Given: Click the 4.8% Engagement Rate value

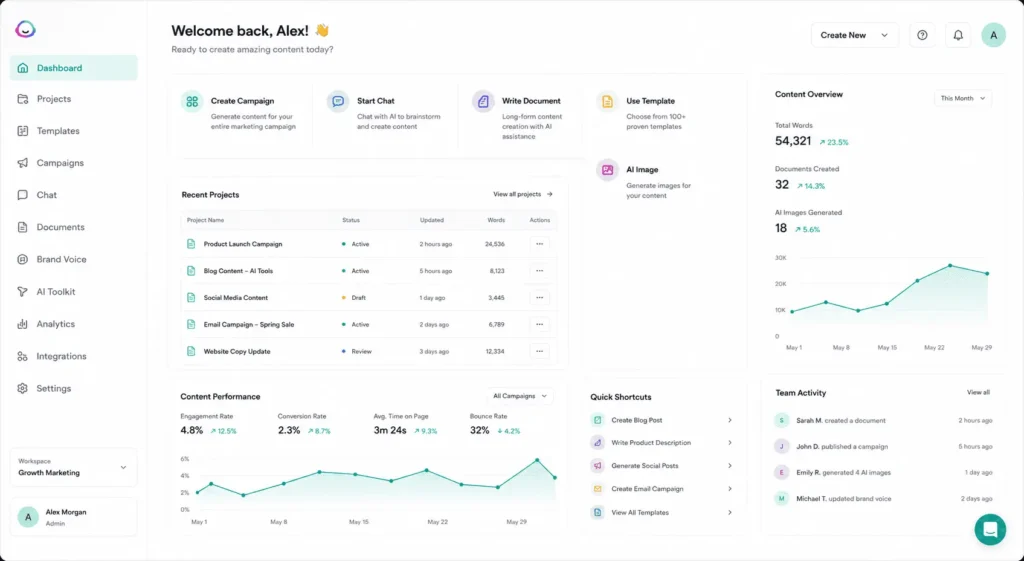Looking at the screenshot, I should coord(191,430).
